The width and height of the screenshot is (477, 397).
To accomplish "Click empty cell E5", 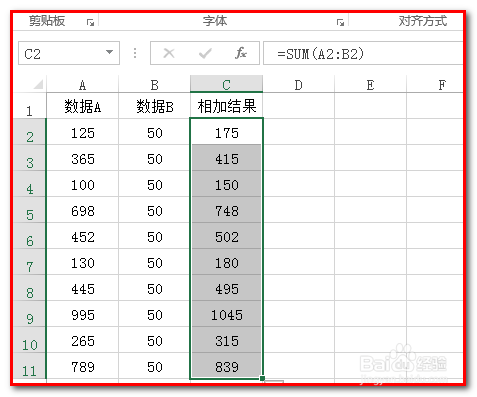I will (x=370, y=210).
